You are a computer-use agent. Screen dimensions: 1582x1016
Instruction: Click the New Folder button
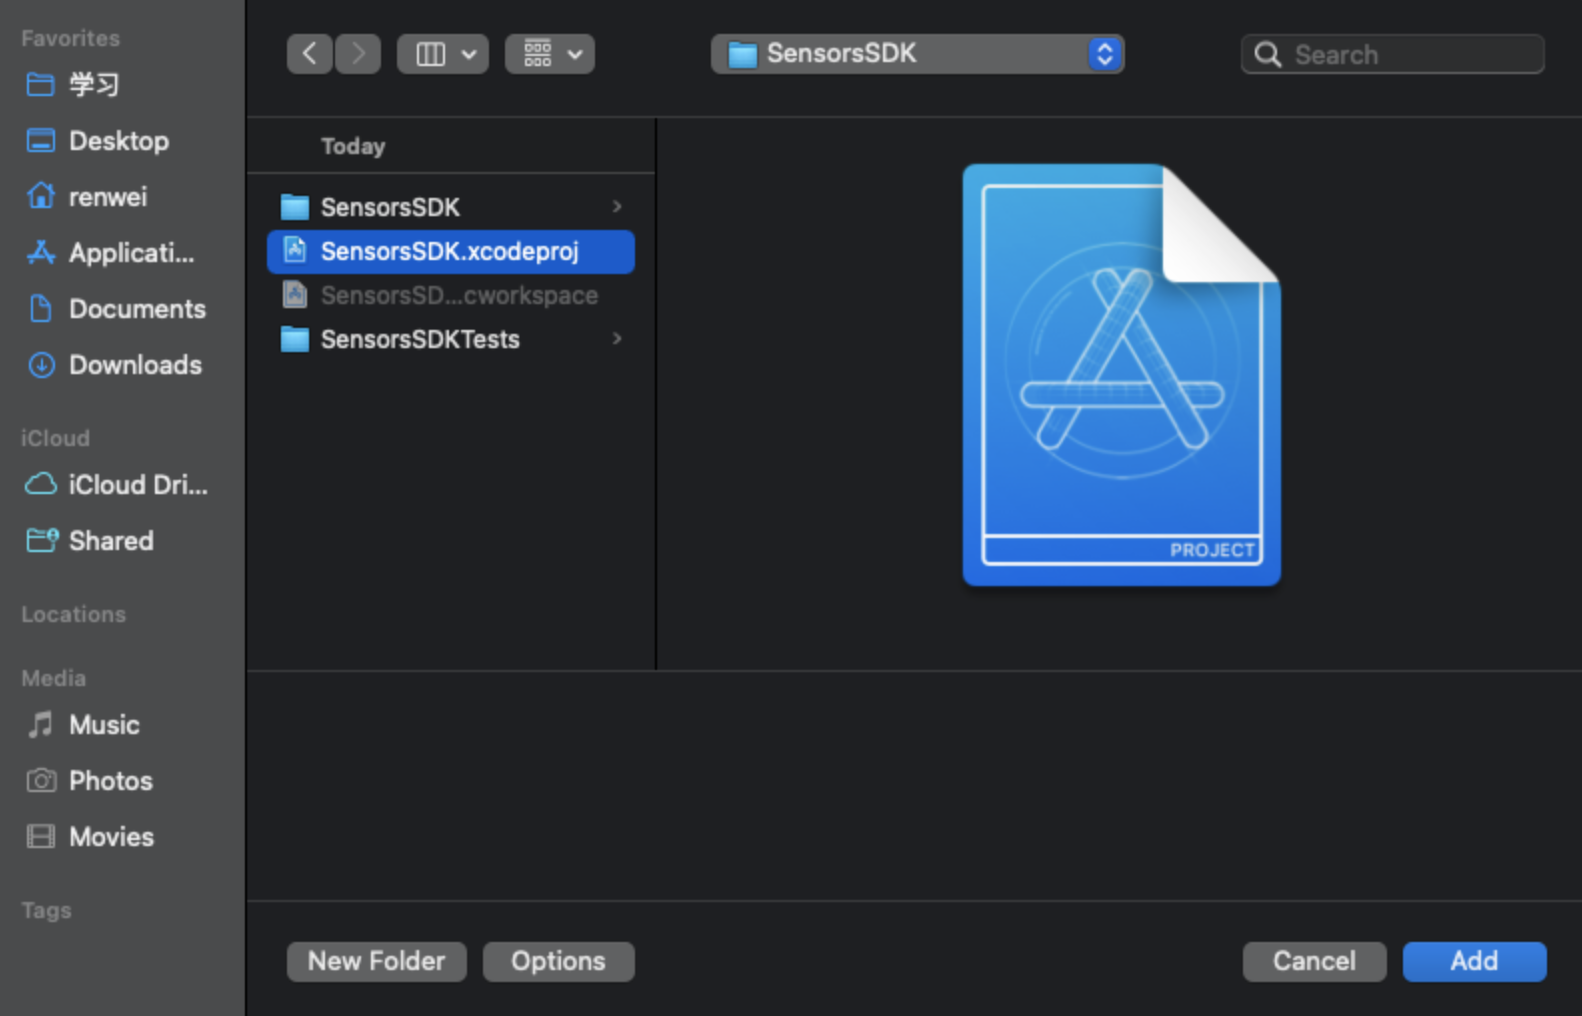click(376, 961)
